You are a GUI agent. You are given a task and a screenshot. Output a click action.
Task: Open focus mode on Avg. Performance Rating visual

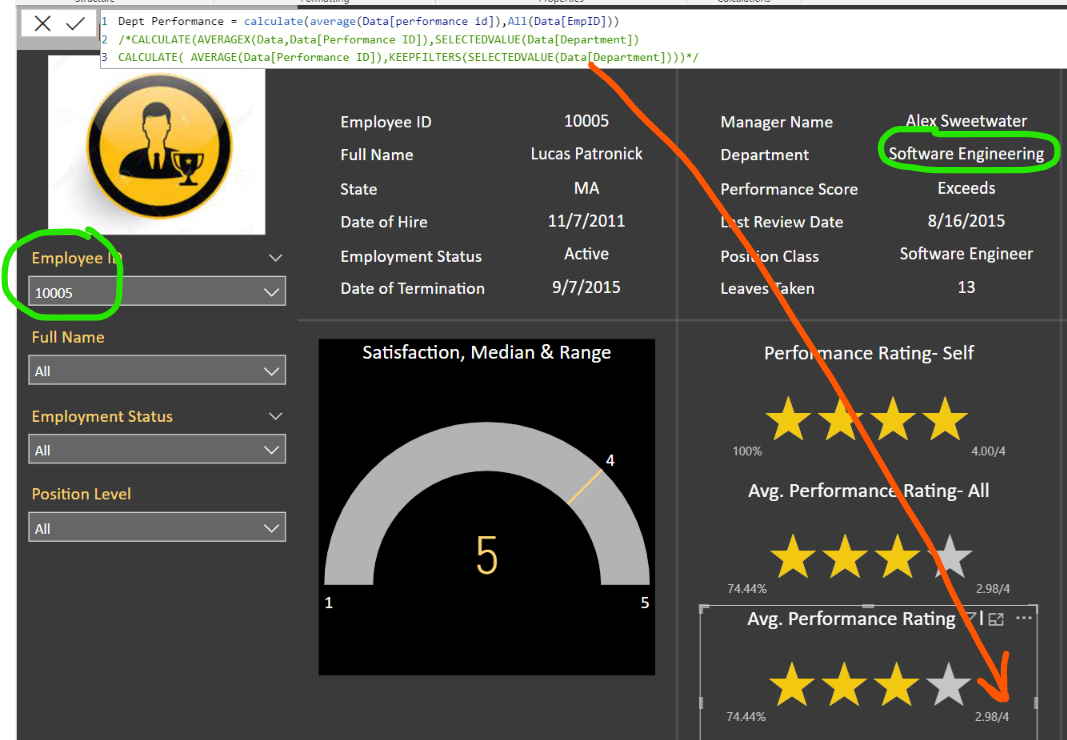click(x=996, y=619)
